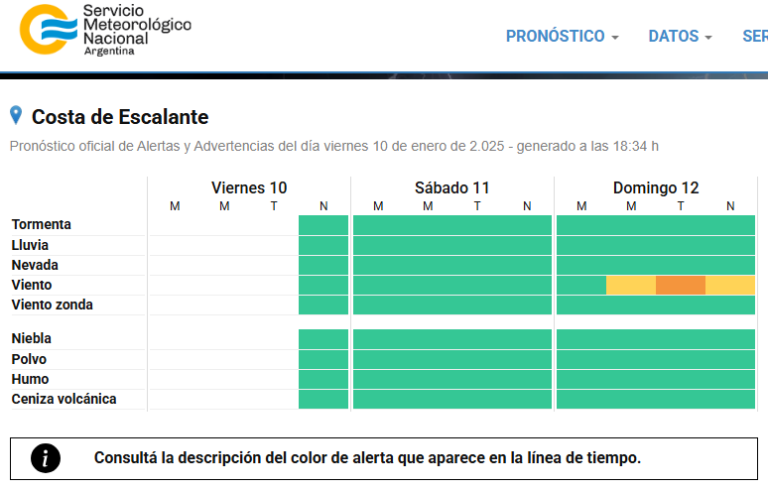Click green Tormenta cell for Viernes night
The height and width of the screenshot is (490, 768).
[x=323, y=225]
